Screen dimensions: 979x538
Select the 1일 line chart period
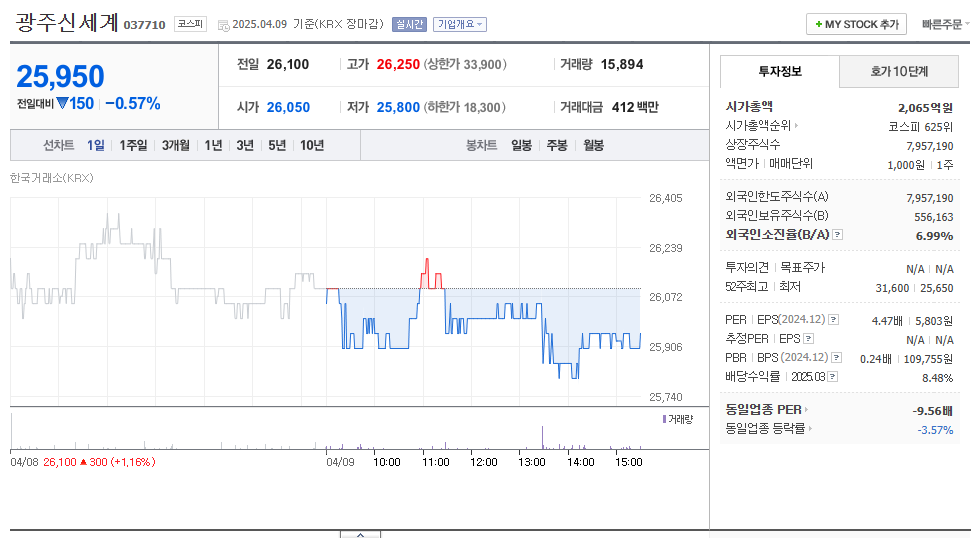click(x=96, y=145)
